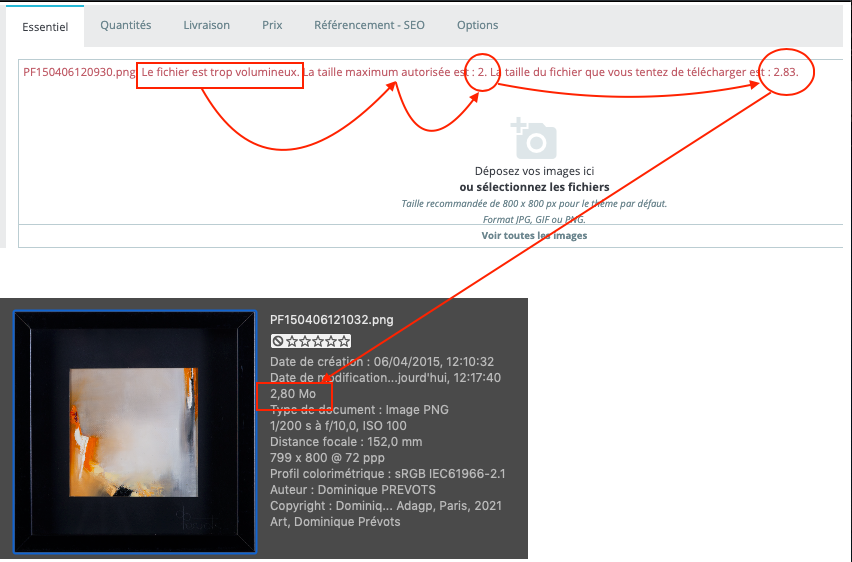852x562 pixels.
Task: Set the rating to one star
Action: coord(292,341)
